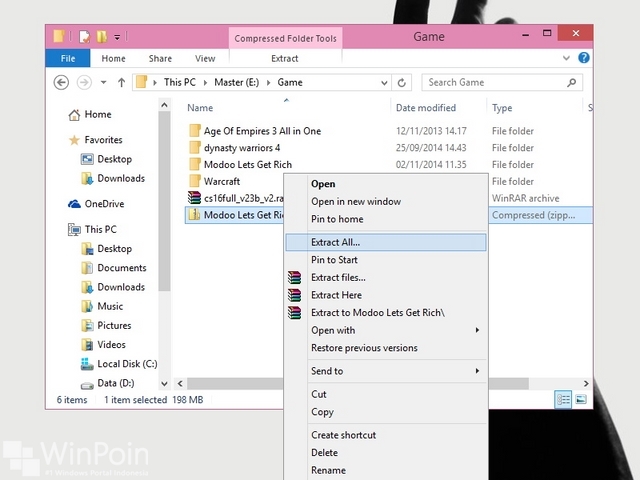Click This PC in the address breadcrumb

(x=180, y=82)
